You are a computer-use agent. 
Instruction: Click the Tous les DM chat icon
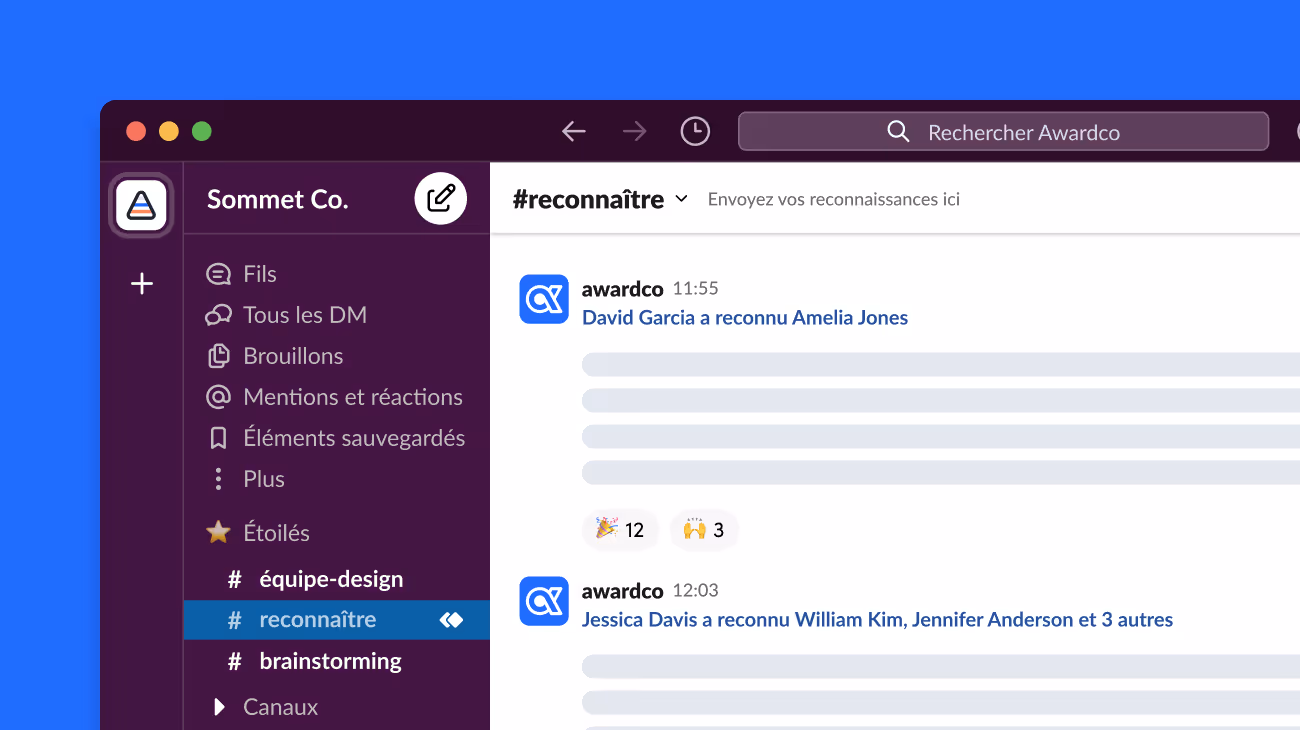pyautogui.click(x=218, y=315)
